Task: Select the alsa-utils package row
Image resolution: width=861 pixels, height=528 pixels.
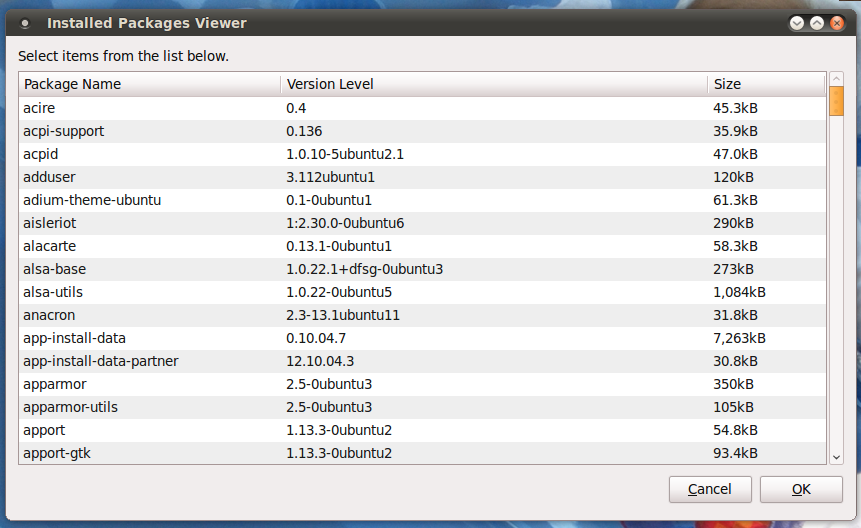Action: [423, 293]
